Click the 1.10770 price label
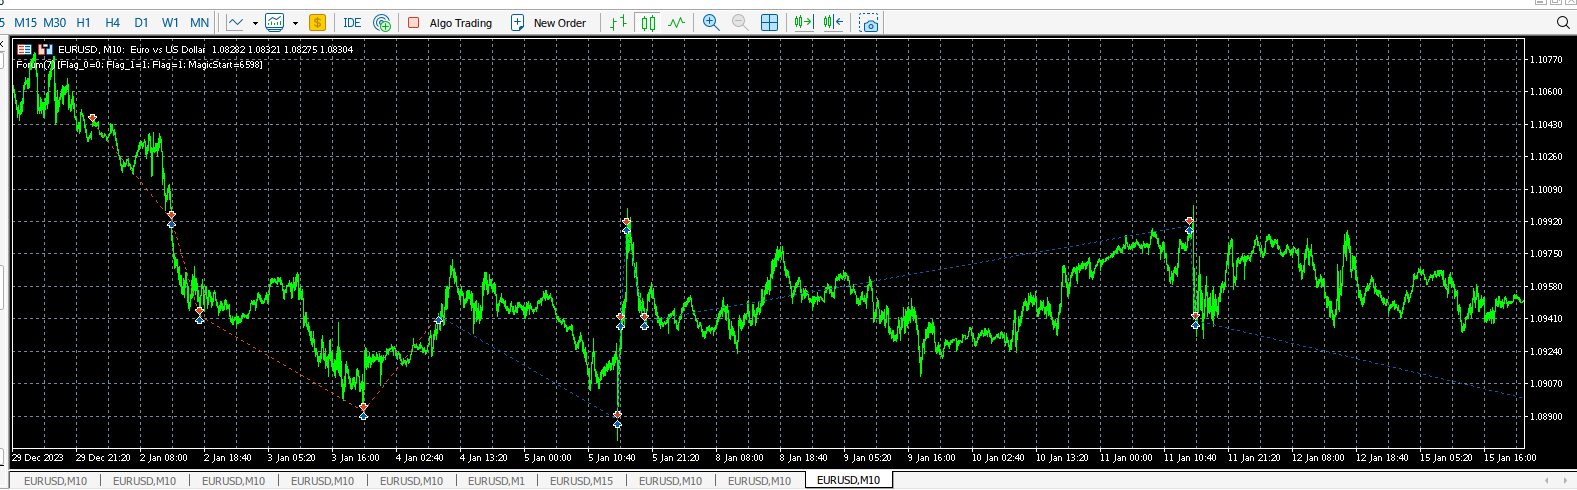The width and height of the screenshot is (1577, 490). pos(1546,60)
